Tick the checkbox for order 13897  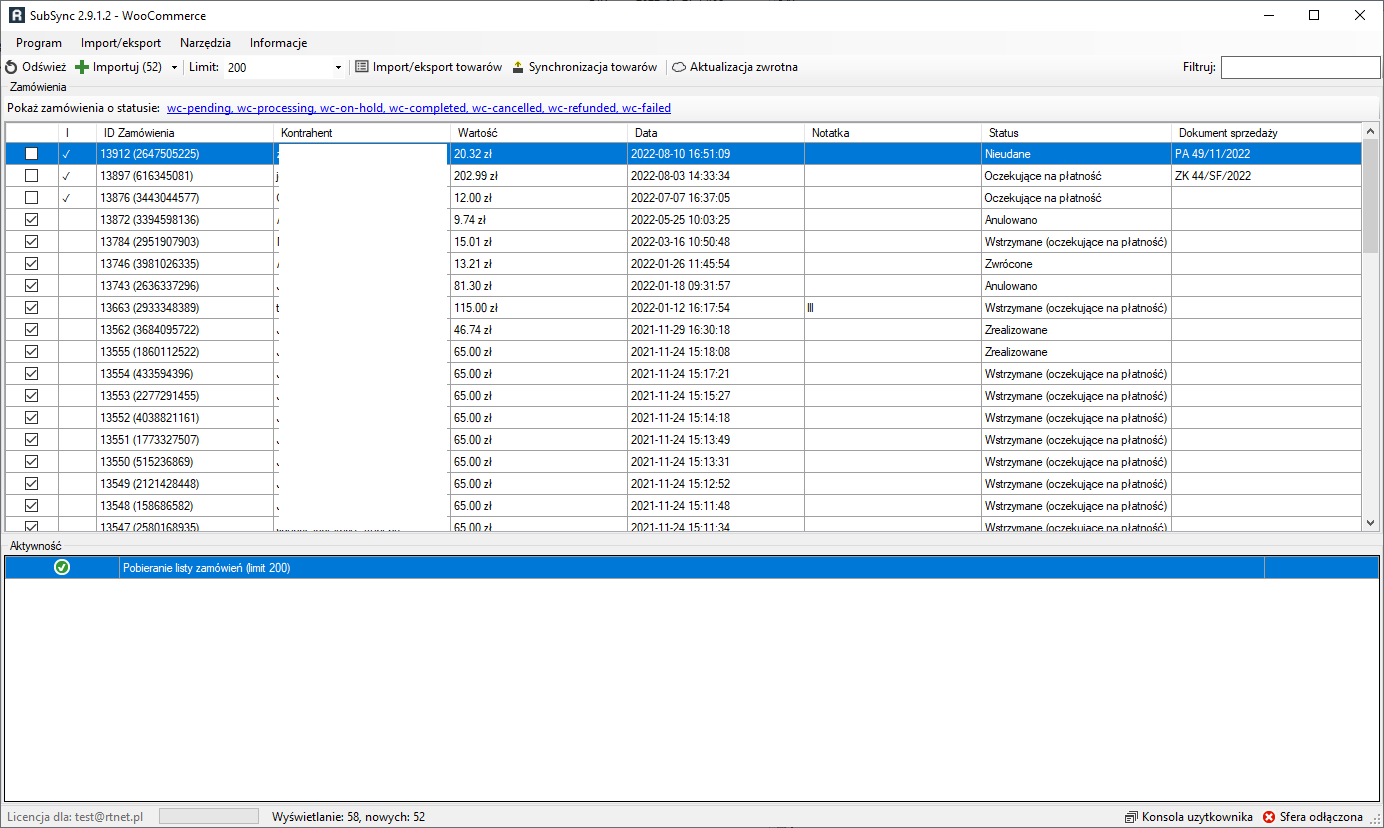point(32,176)
